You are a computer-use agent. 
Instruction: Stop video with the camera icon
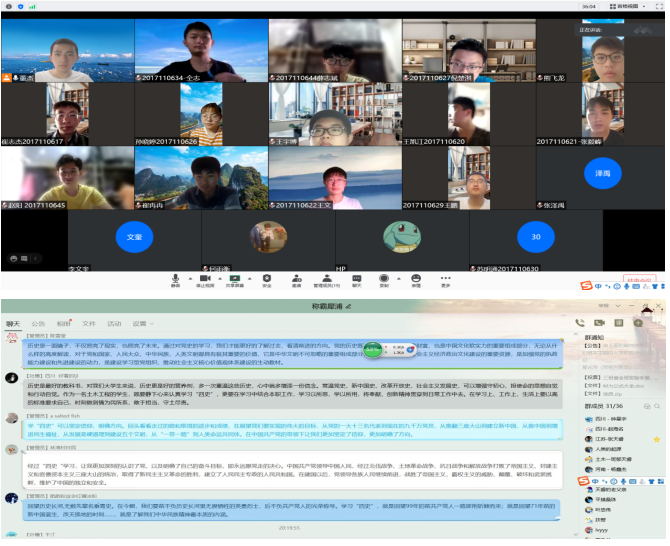coord(205,278)
